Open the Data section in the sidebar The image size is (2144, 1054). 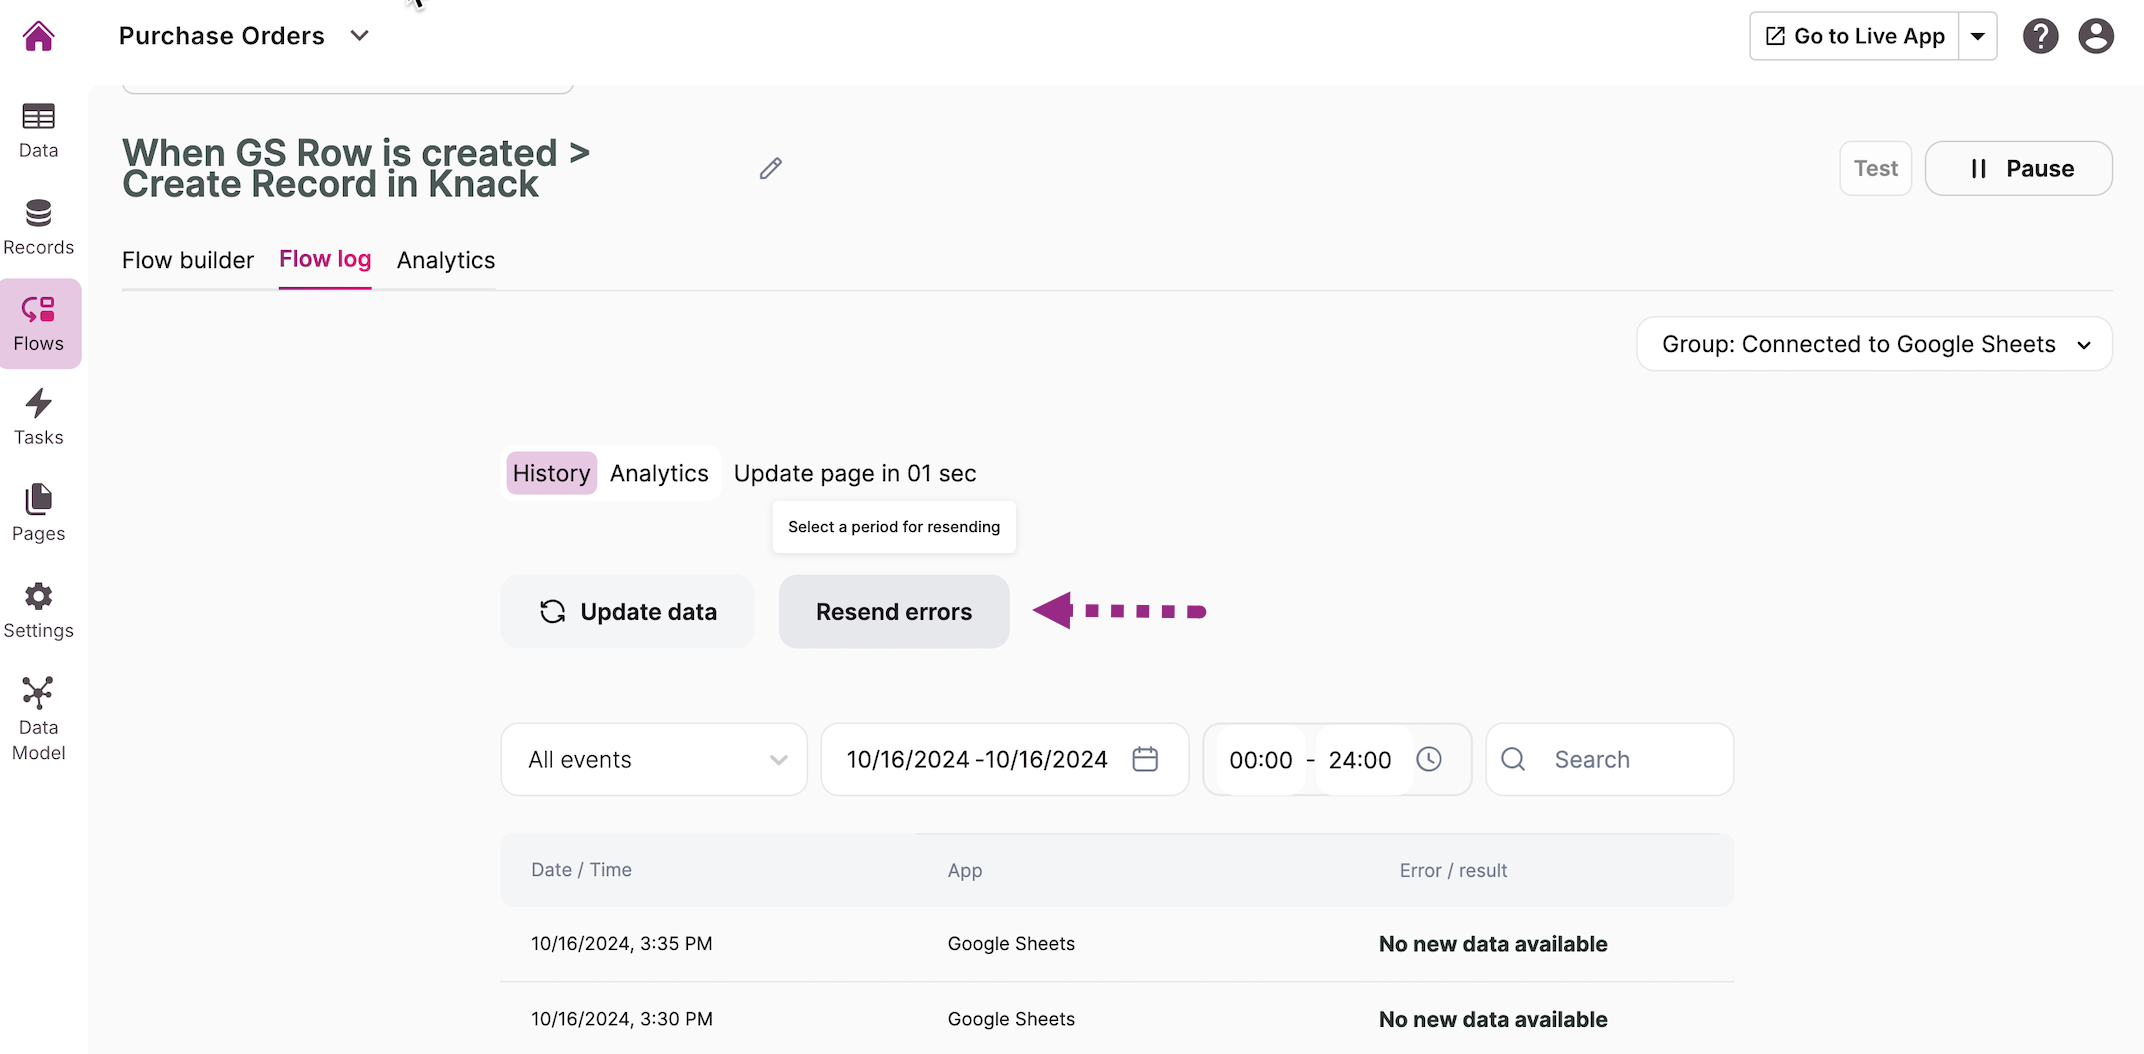[x=38, y=130]
